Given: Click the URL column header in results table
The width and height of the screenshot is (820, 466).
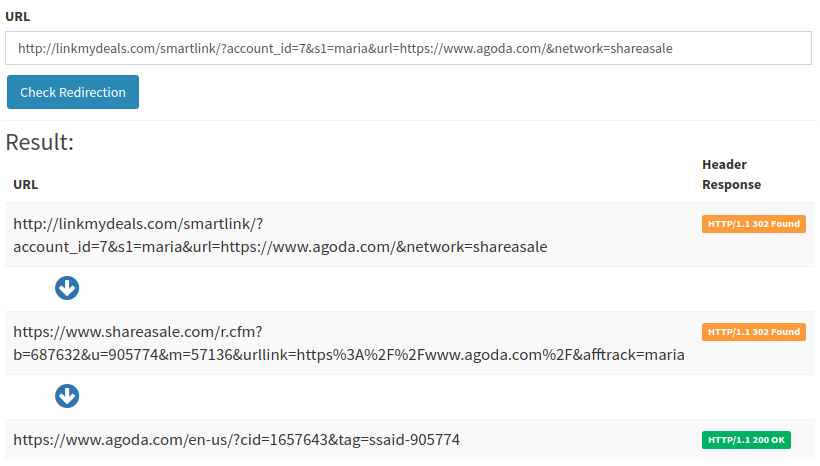Looking at the screenshot, I should coord(26,185).
